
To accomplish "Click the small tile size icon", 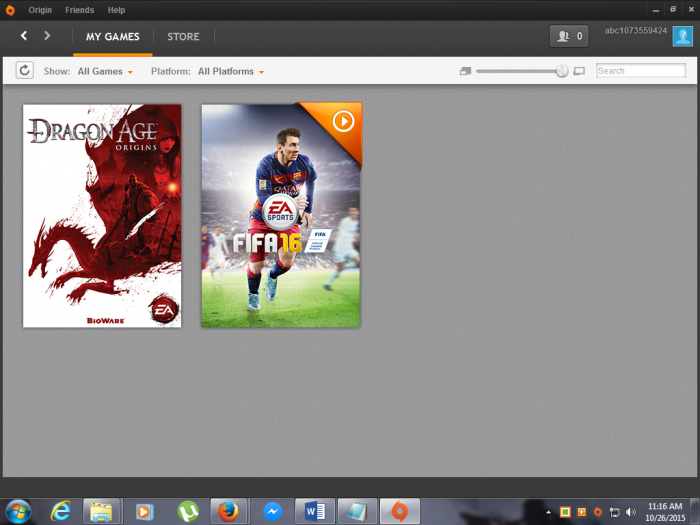I will (x=465, y=71).
